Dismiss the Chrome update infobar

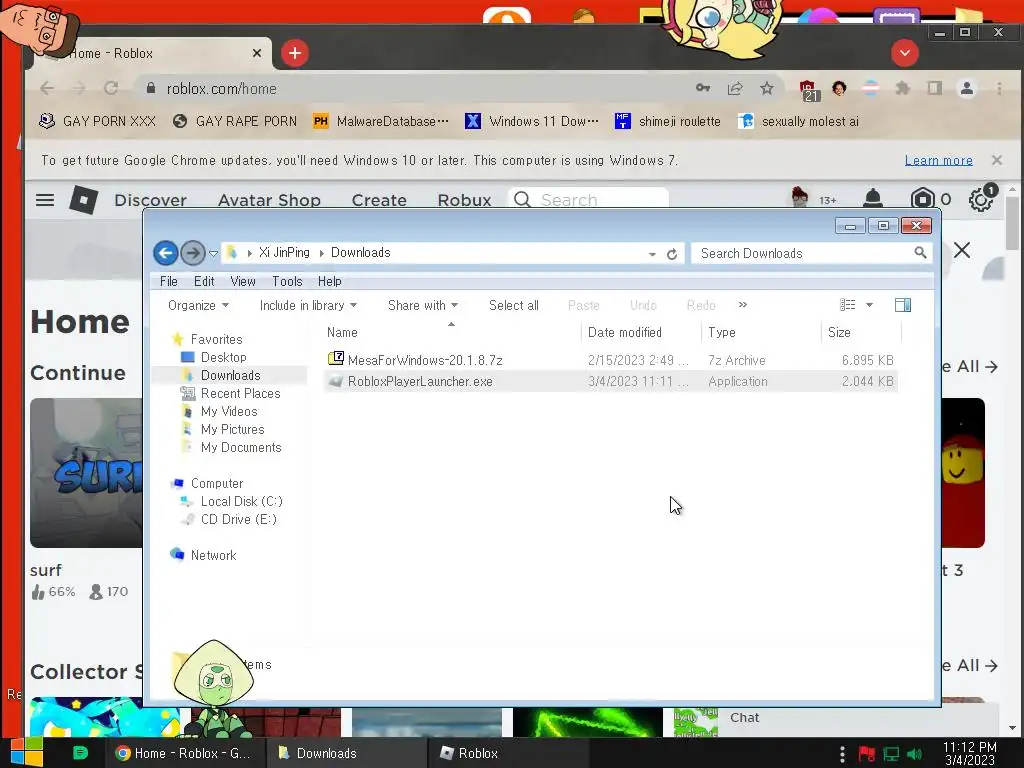pos(997,160)
